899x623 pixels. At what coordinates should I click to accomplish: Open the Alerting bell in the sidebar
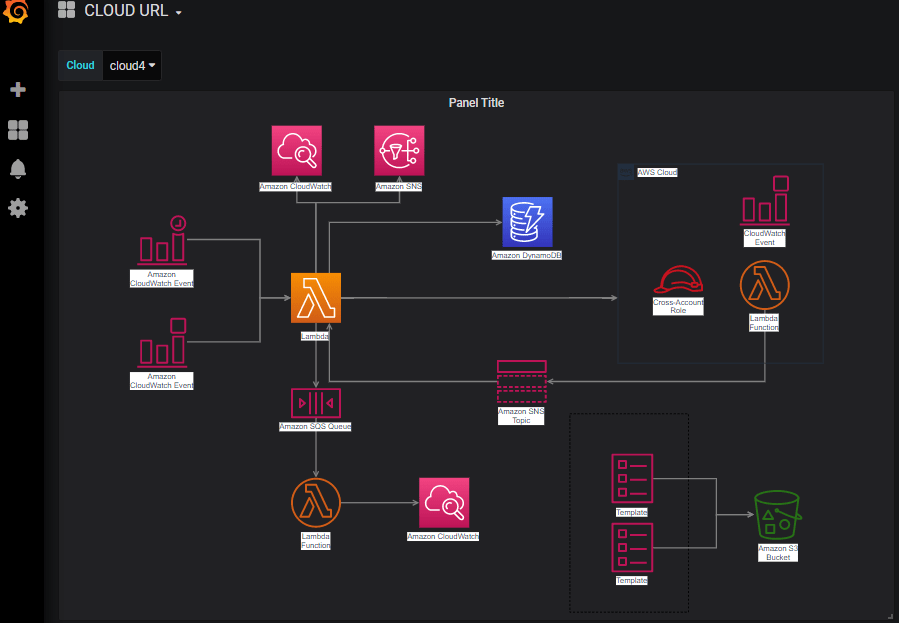pyautogui.click(x=17, y=168)
